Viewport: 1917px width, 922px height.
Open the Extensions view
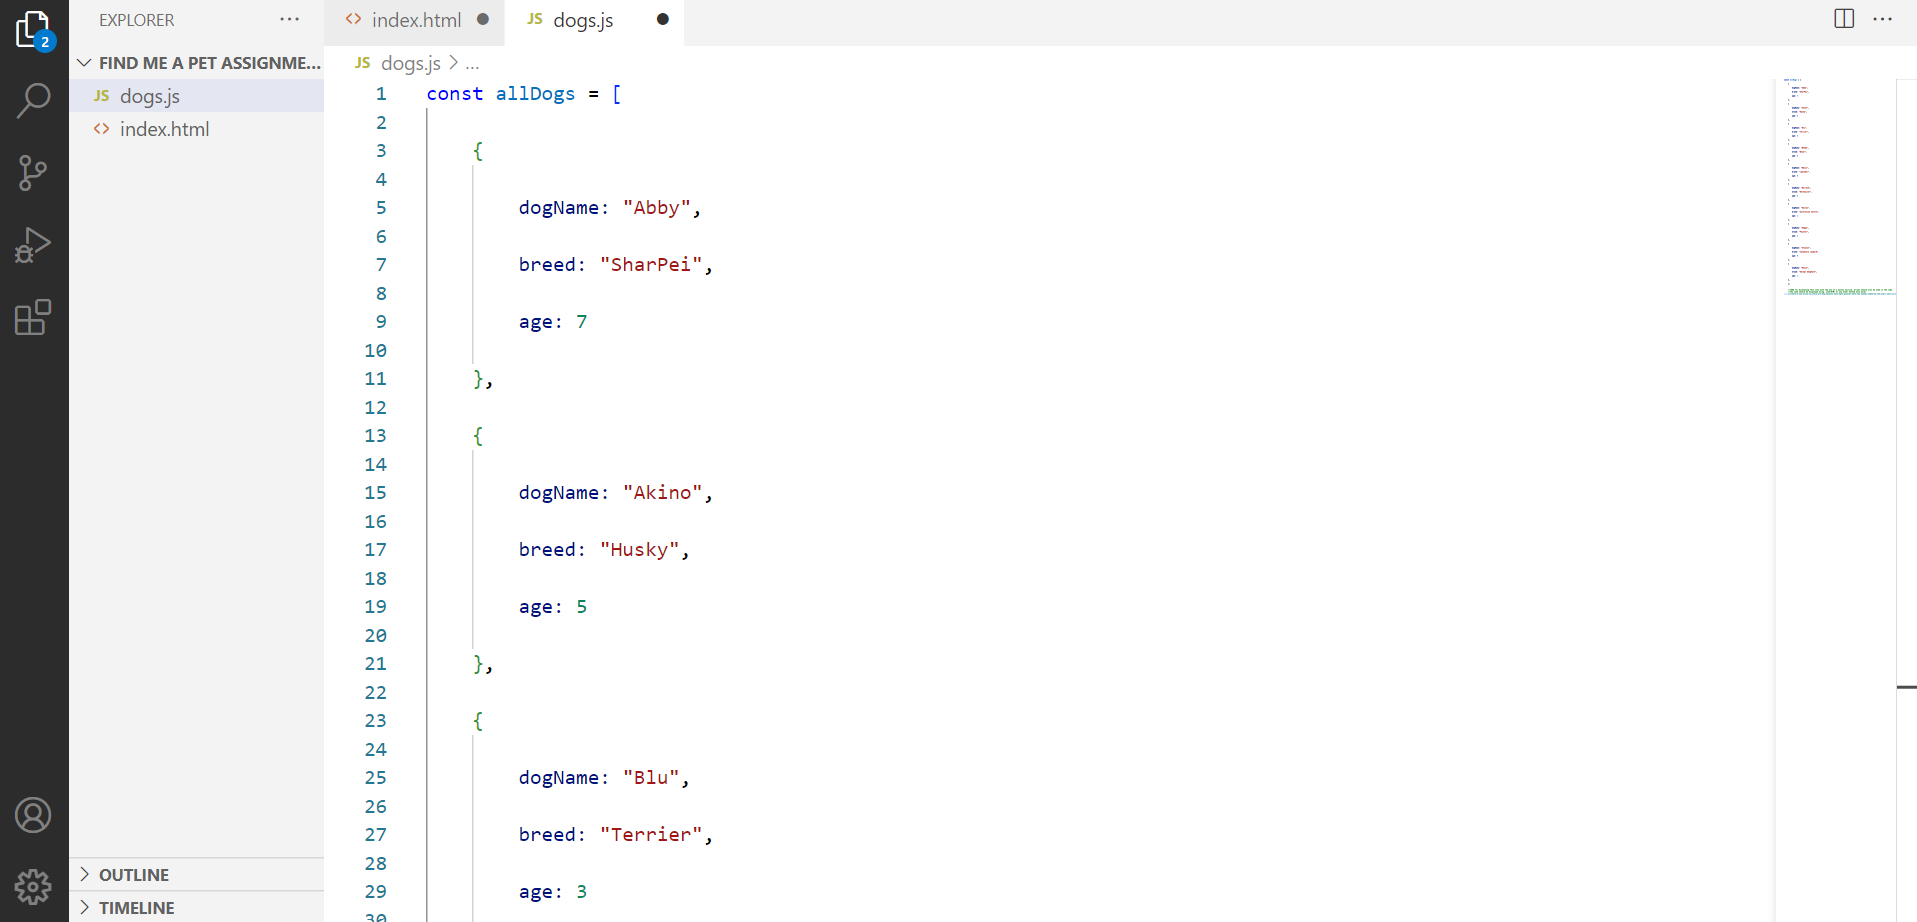pos(34,317)
